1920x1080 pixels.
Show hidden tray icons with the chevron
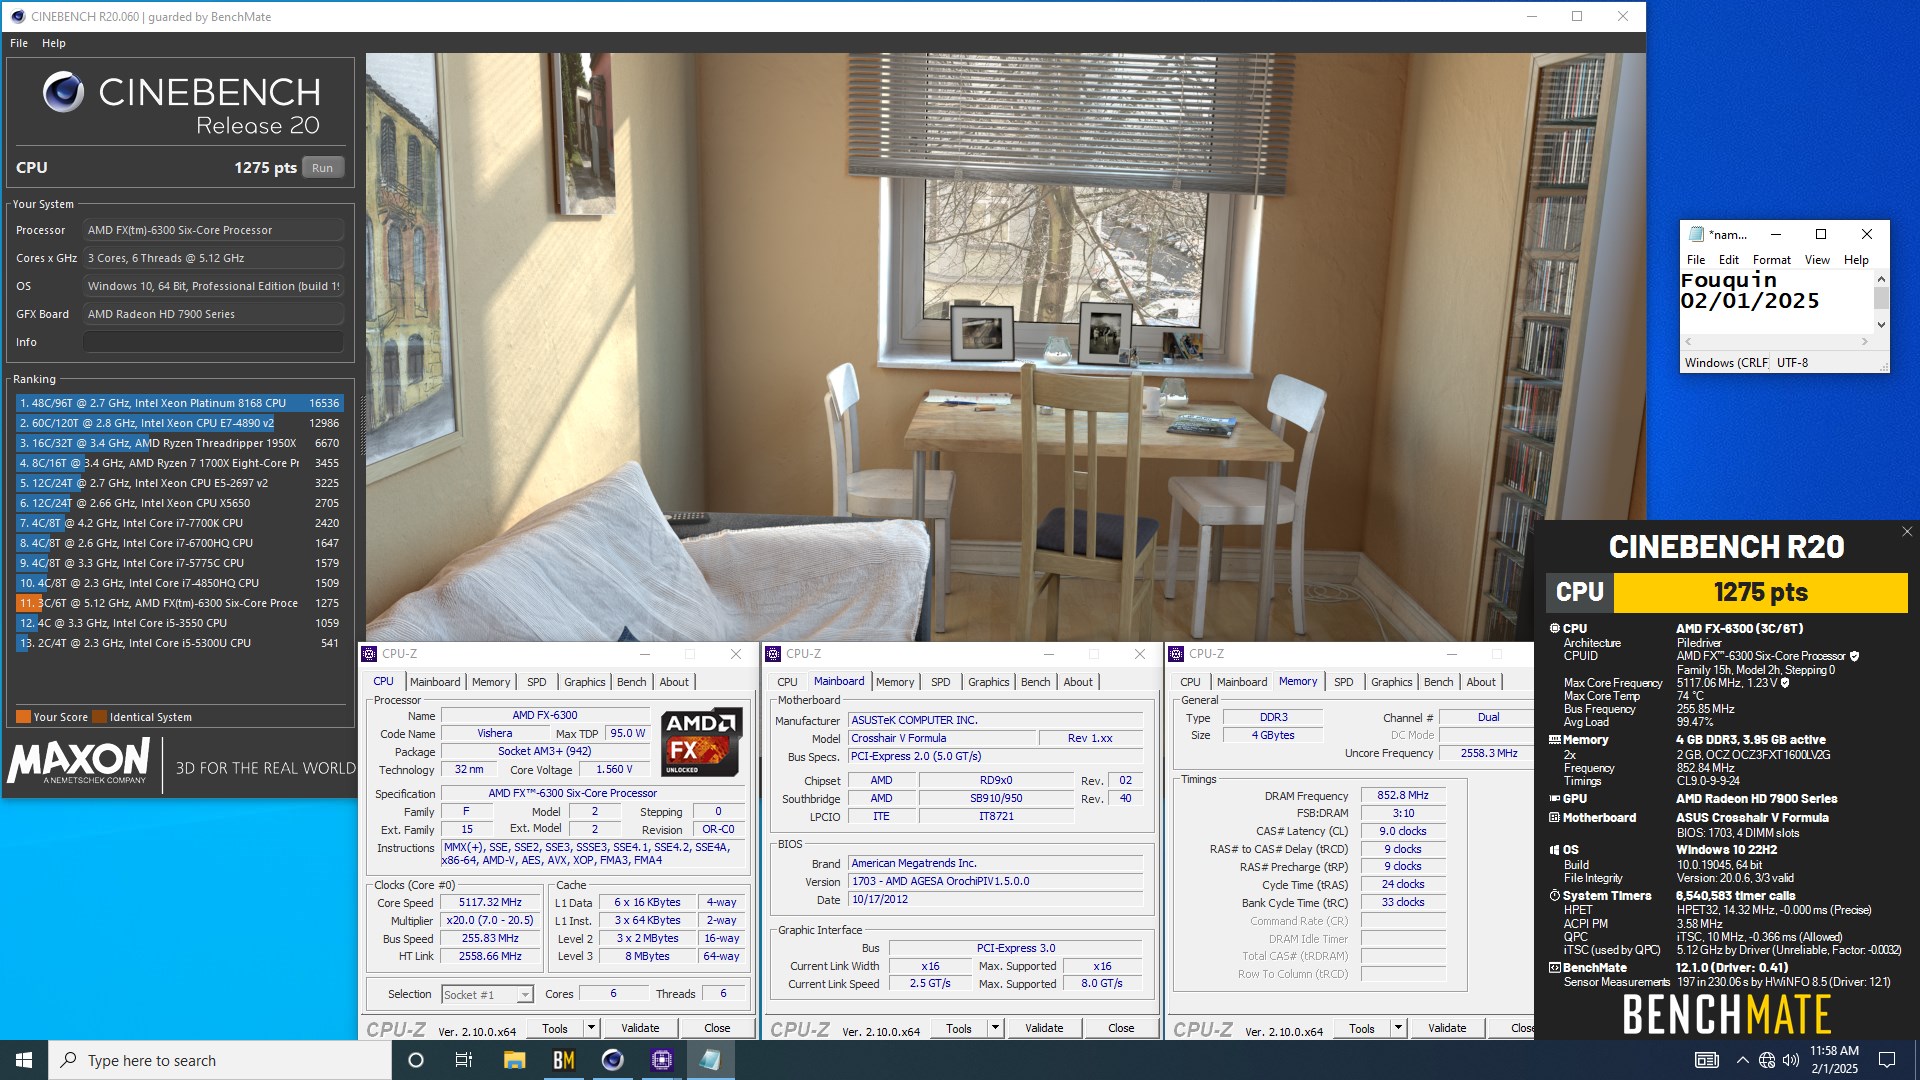1743,1060
